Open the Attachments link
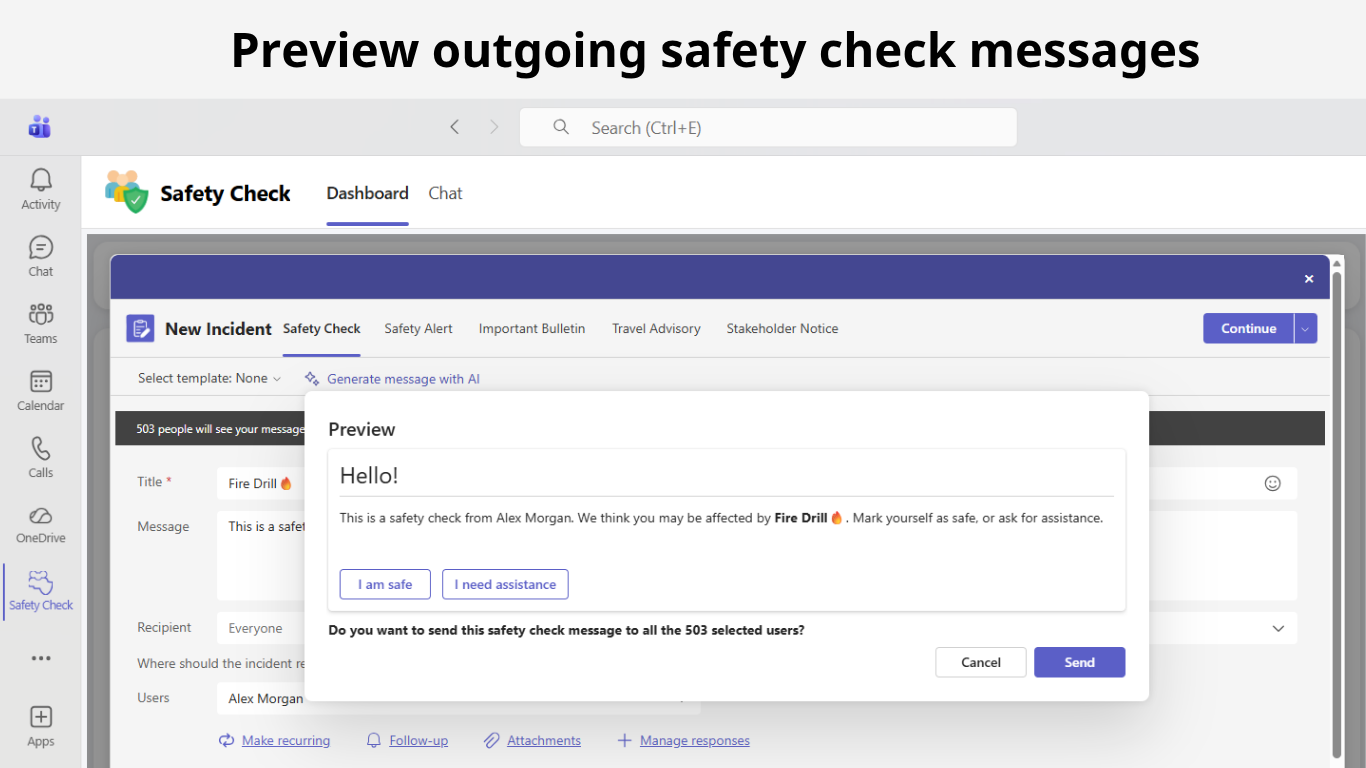 [x=544, y=740]
